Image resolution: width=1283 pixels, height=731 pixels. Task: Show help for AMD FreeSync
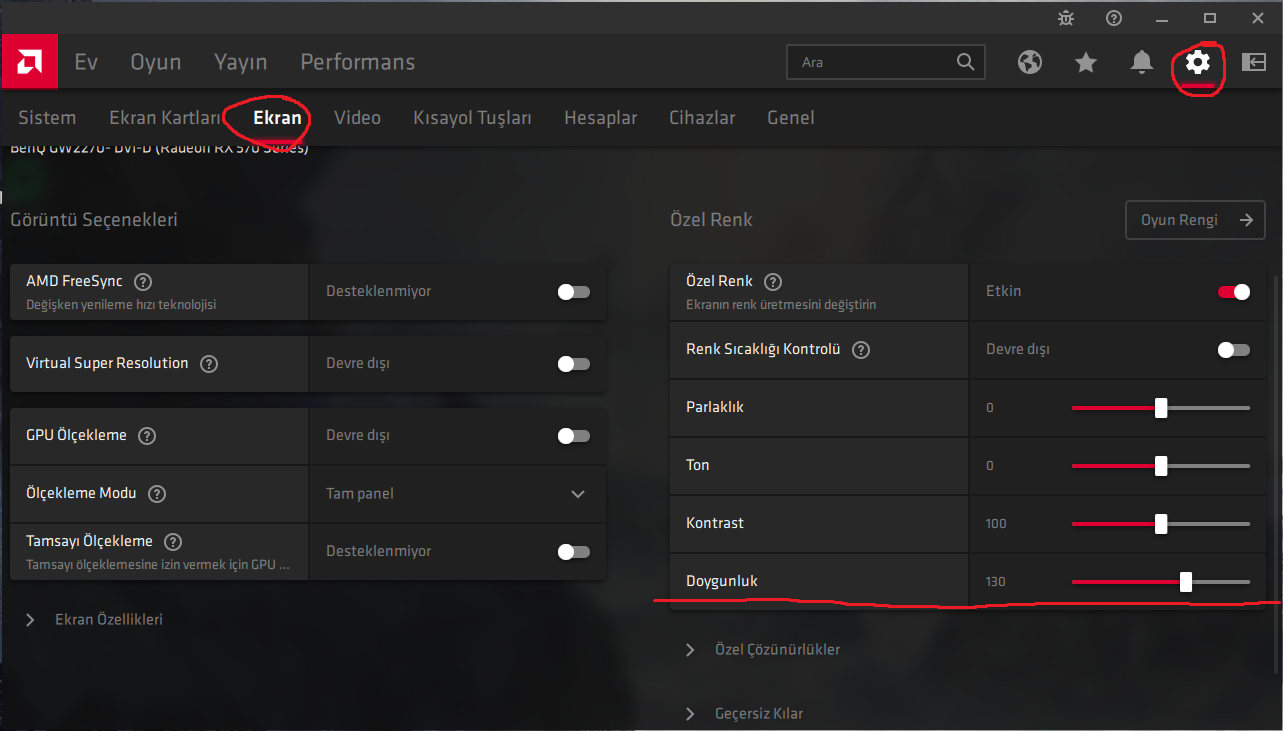point(143,282)
